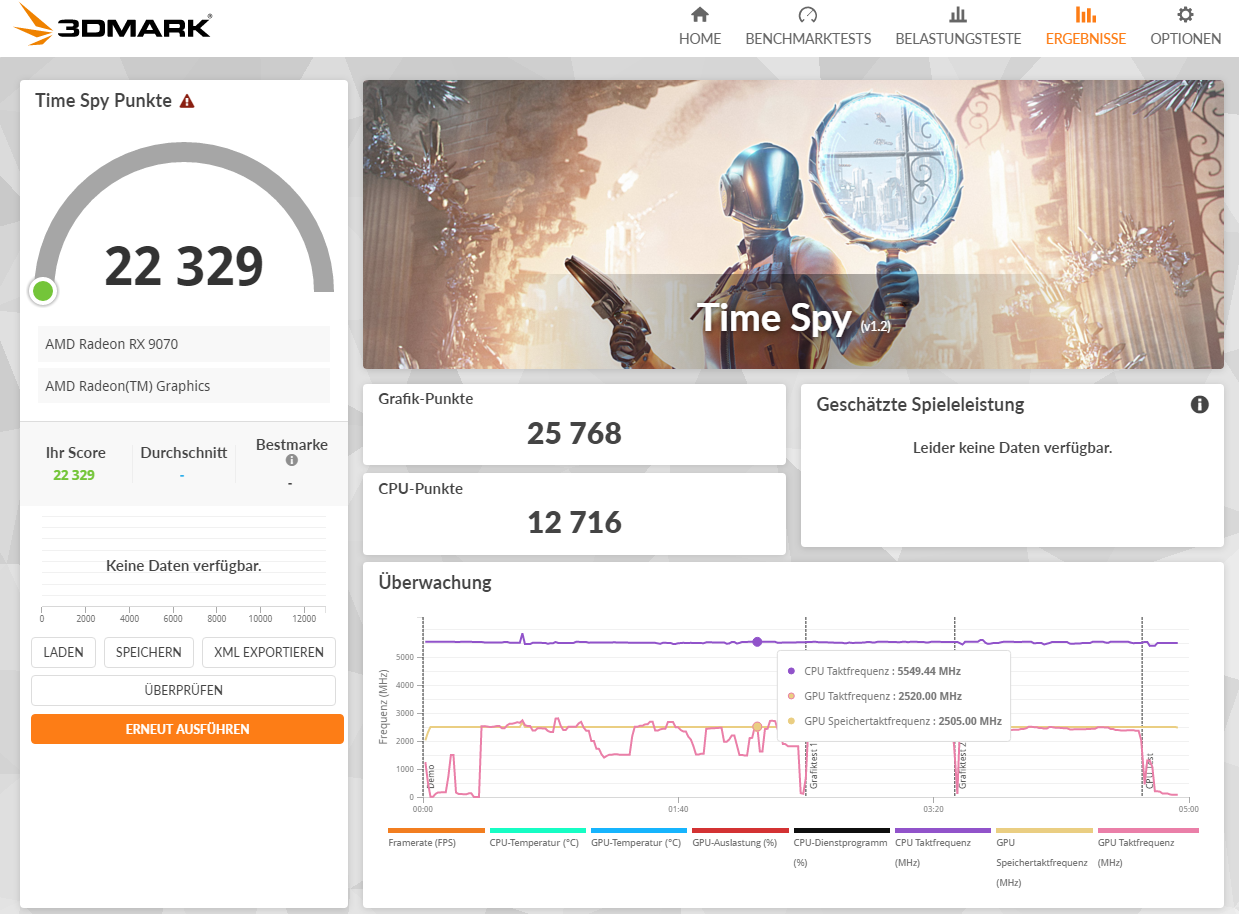Click the Überwachung heading
This screenshot has width=1239, height=914.
[x=435, y=582]
